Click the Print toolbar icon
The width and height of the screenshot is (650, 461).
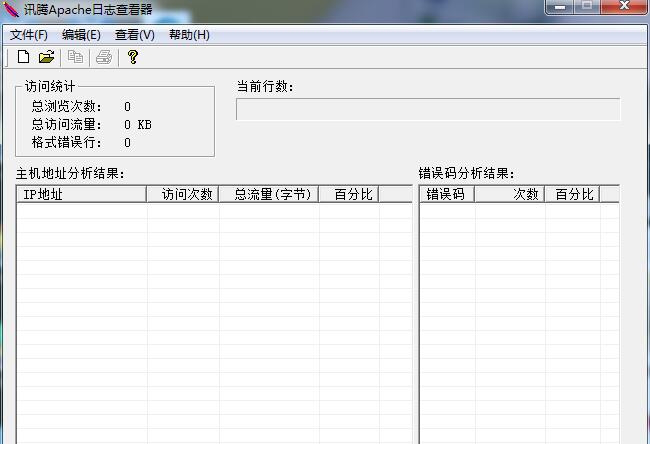click(x=104, y=57)
